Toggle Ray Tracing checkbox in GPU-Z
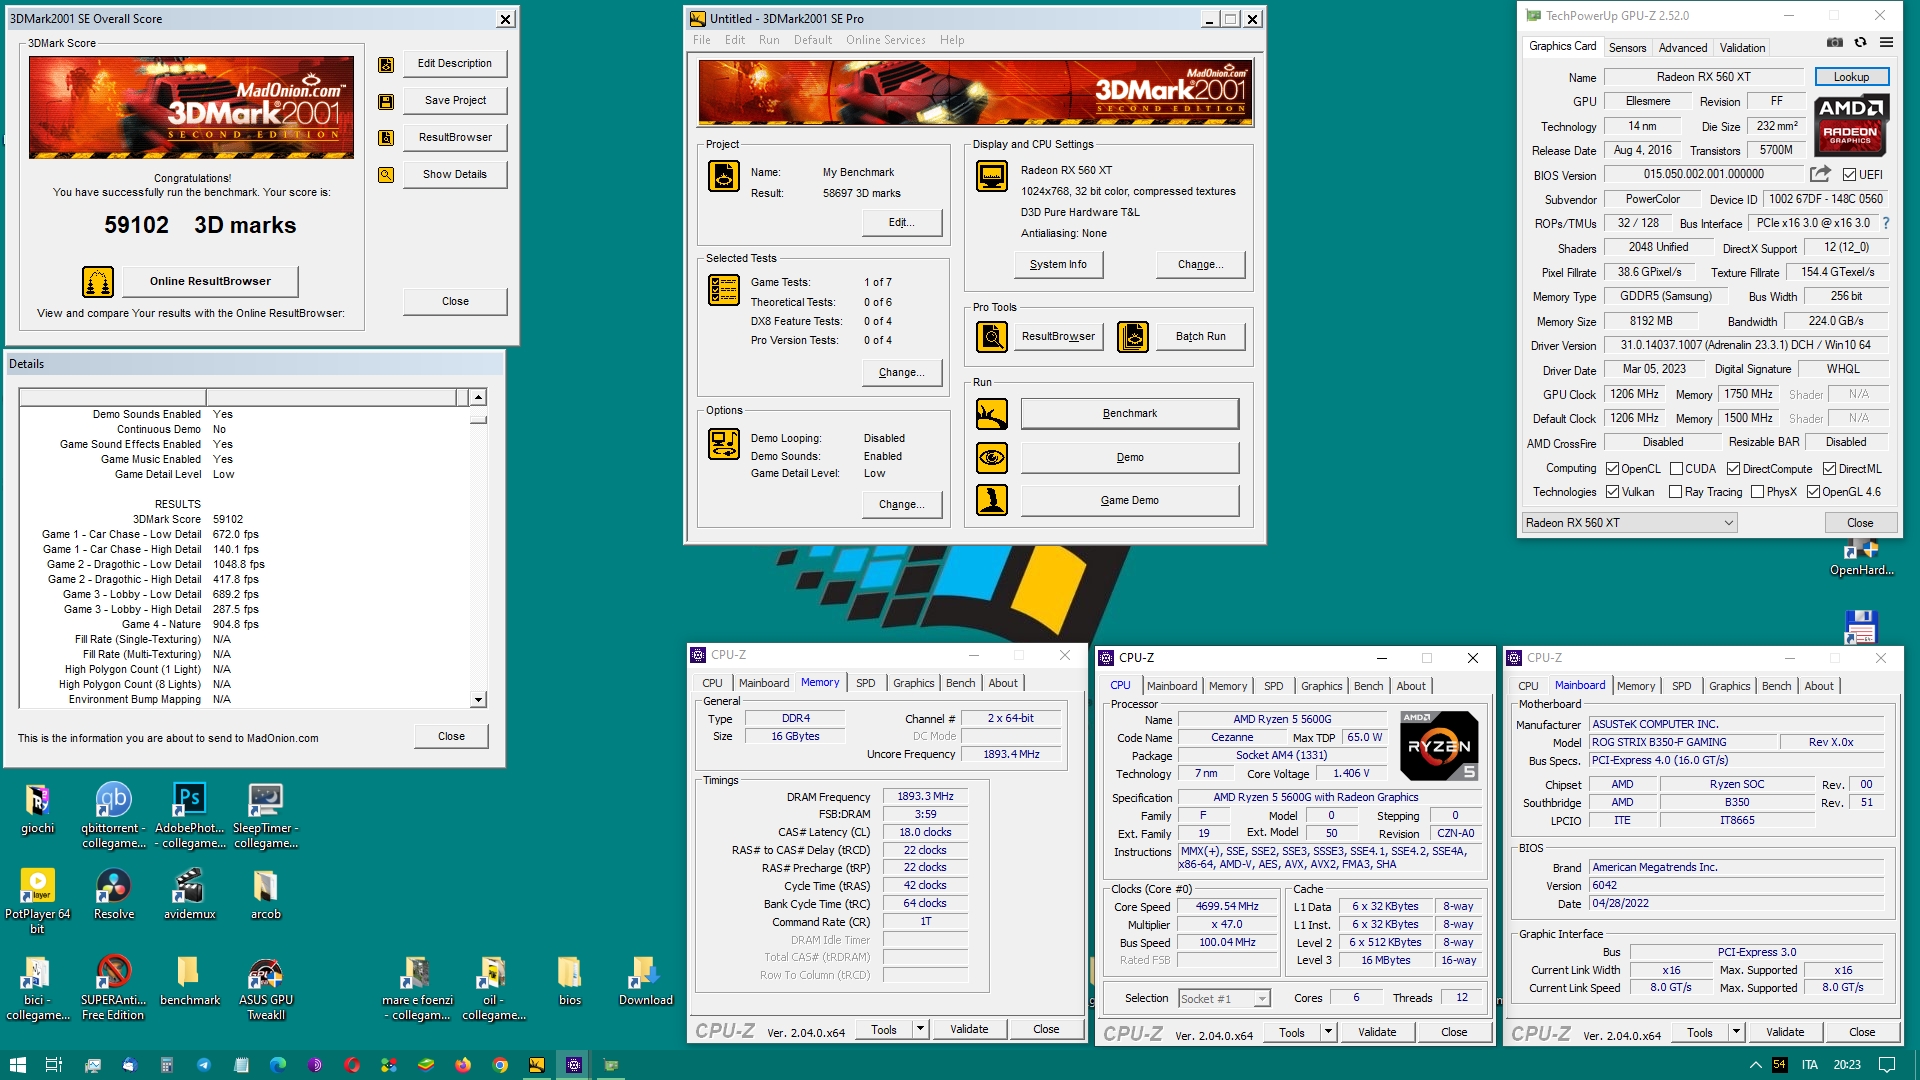 coord(1675,492)
